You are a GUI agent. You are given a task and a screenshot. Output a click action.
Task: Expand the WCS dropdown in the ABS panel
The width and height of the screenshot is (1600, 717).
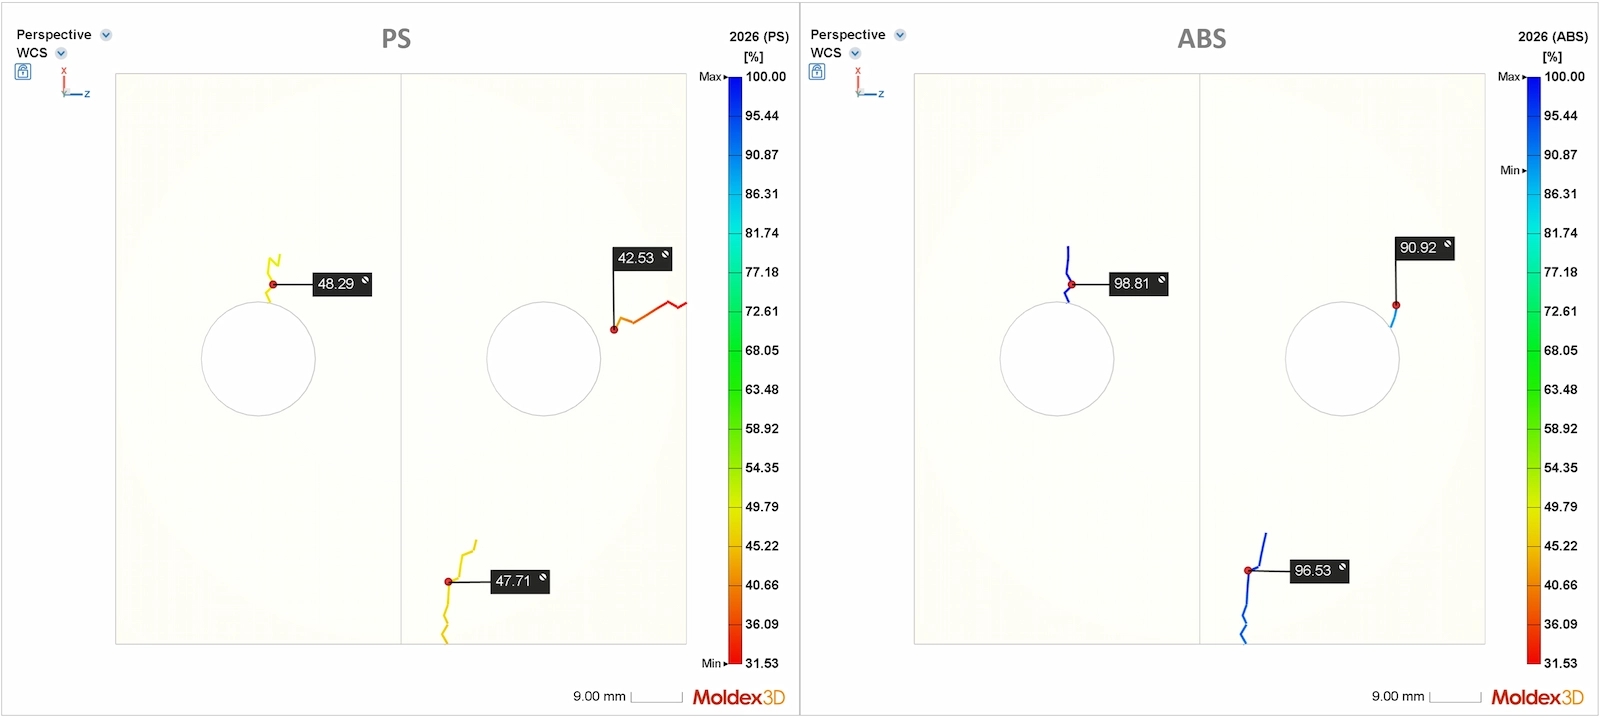855,54
